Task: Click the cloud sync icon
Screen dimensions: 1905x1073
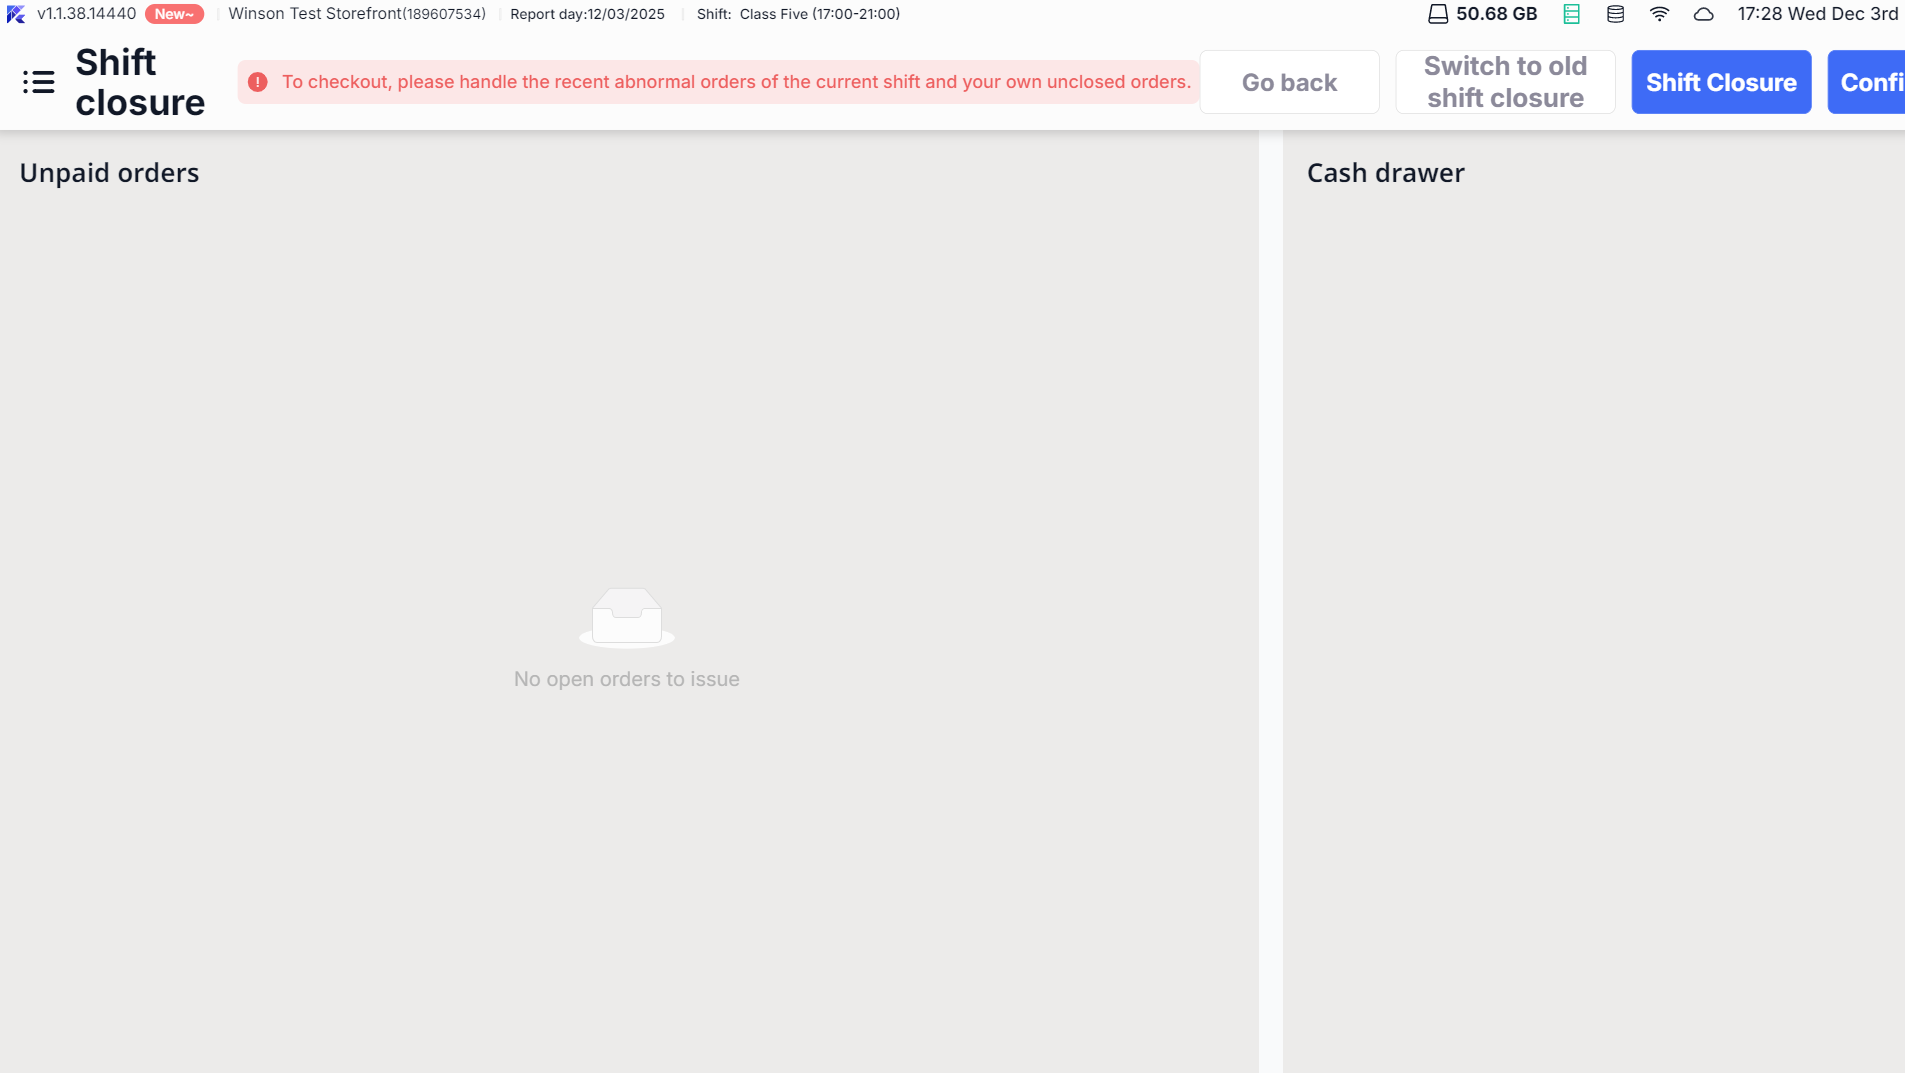Action: pos(1703,14)
